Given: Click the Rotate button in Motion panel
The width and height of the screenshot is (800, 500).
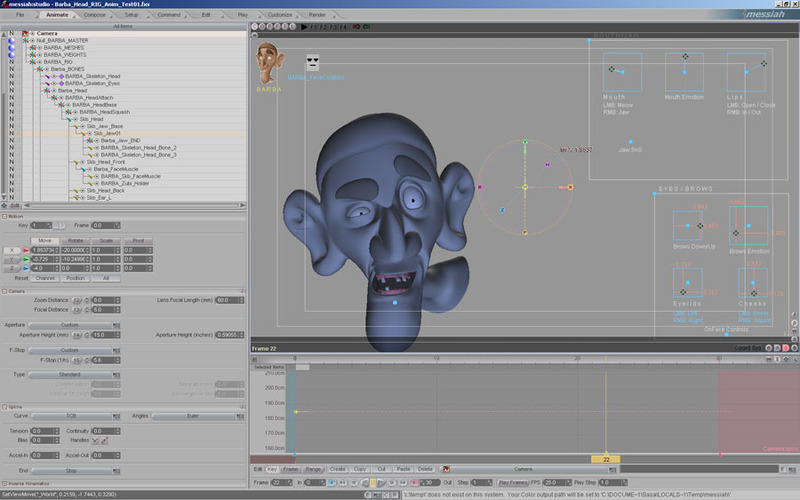Looking at the screenshot, I should point(76,240).
